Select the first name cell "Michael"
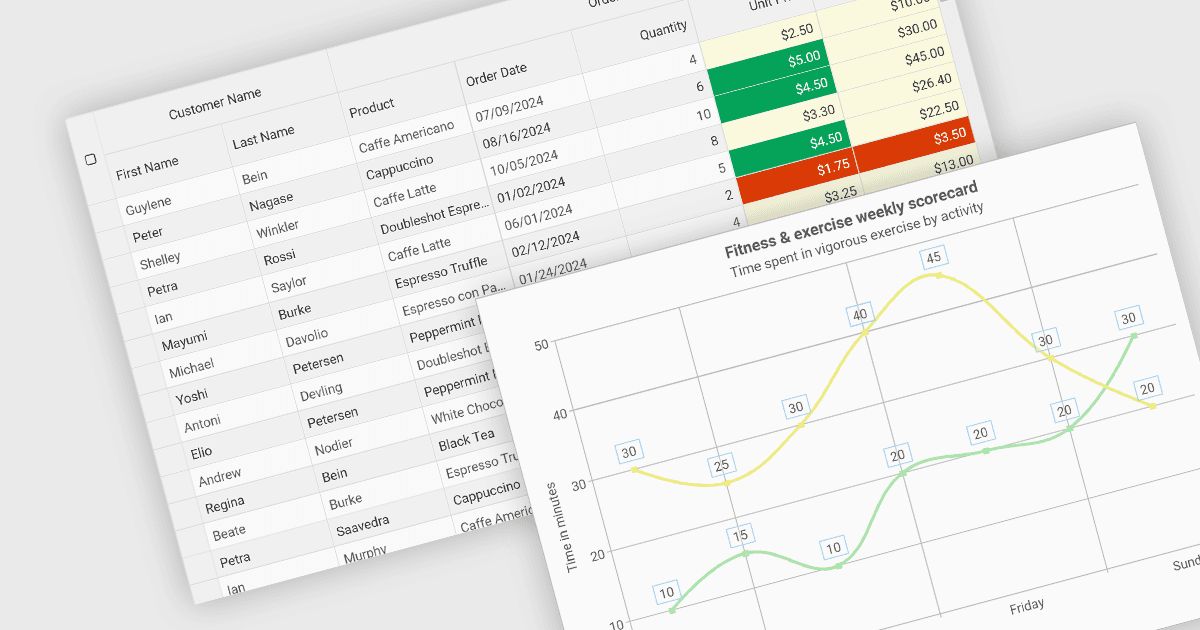The image size is (1200, 630). coord(191,370)
